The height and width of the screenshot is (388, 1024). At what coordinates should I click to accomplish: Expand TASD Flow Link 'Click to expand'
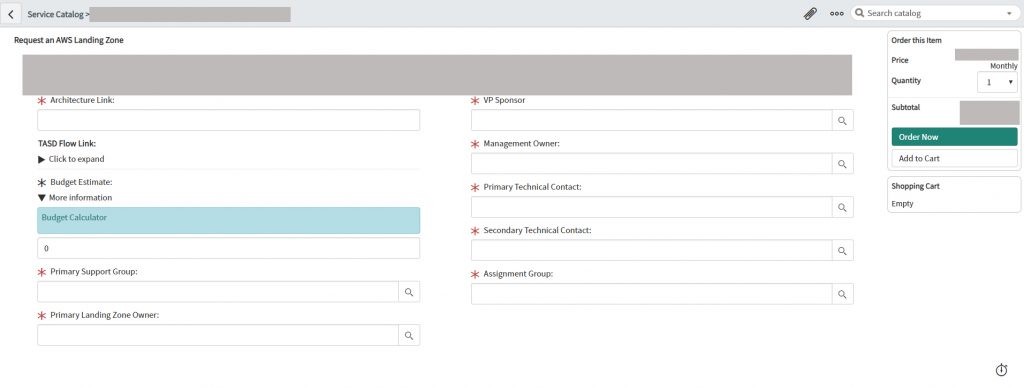(71, 159)
